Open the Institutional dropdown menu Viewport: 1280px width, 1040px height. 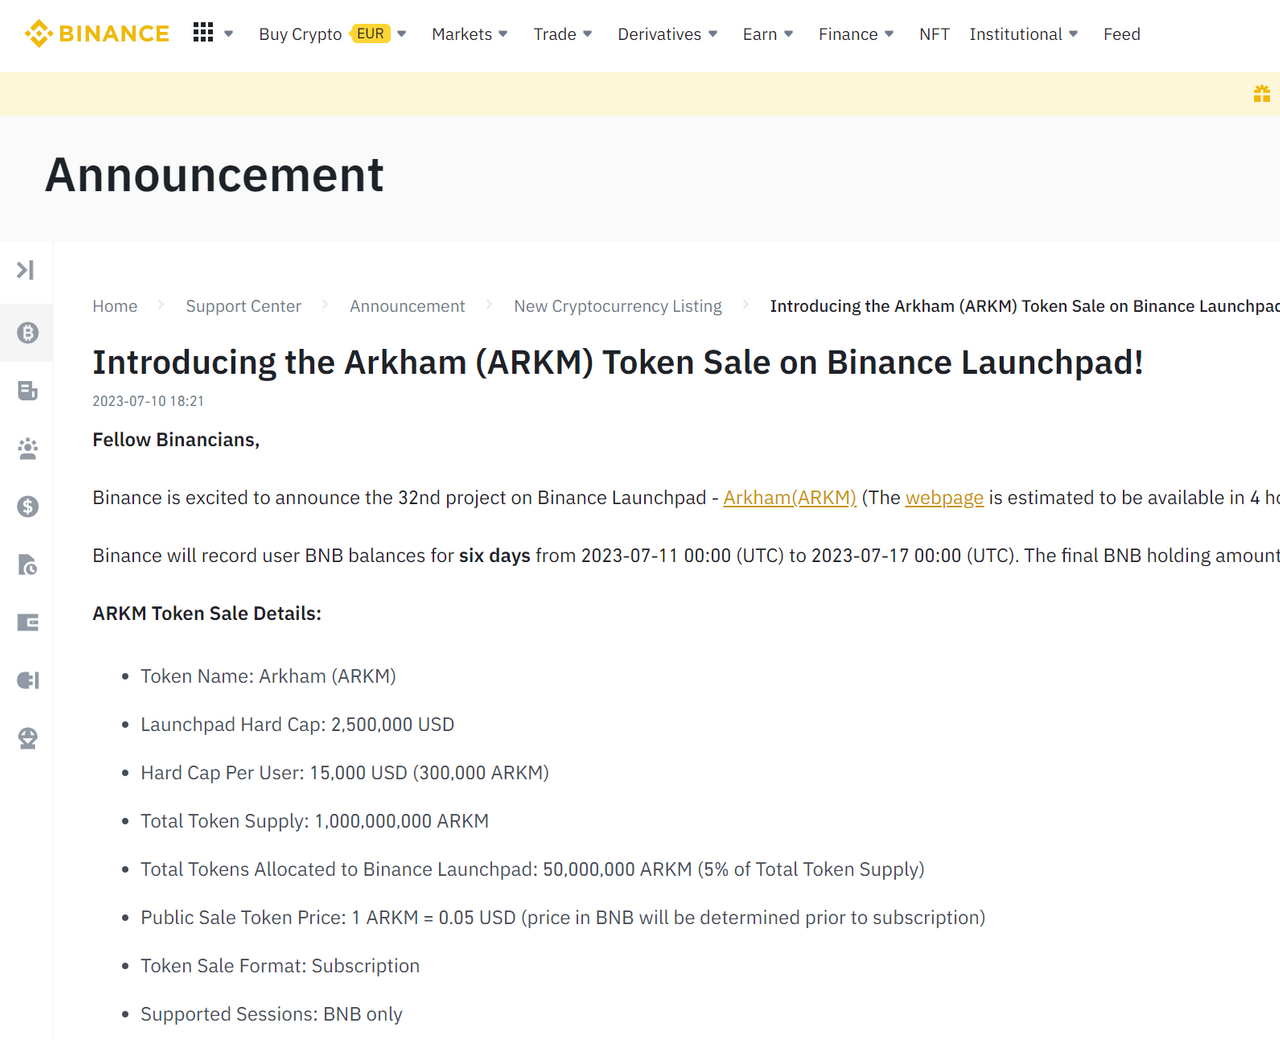pyautogui.click(x=1024, y=34)
